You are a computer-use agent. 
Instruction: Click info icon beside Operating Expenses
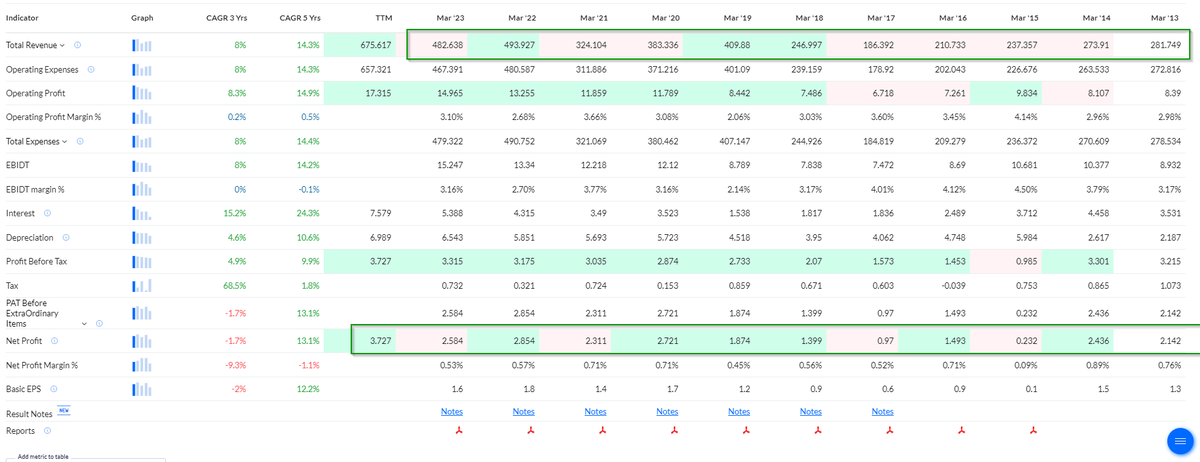[x=91, y=69]
